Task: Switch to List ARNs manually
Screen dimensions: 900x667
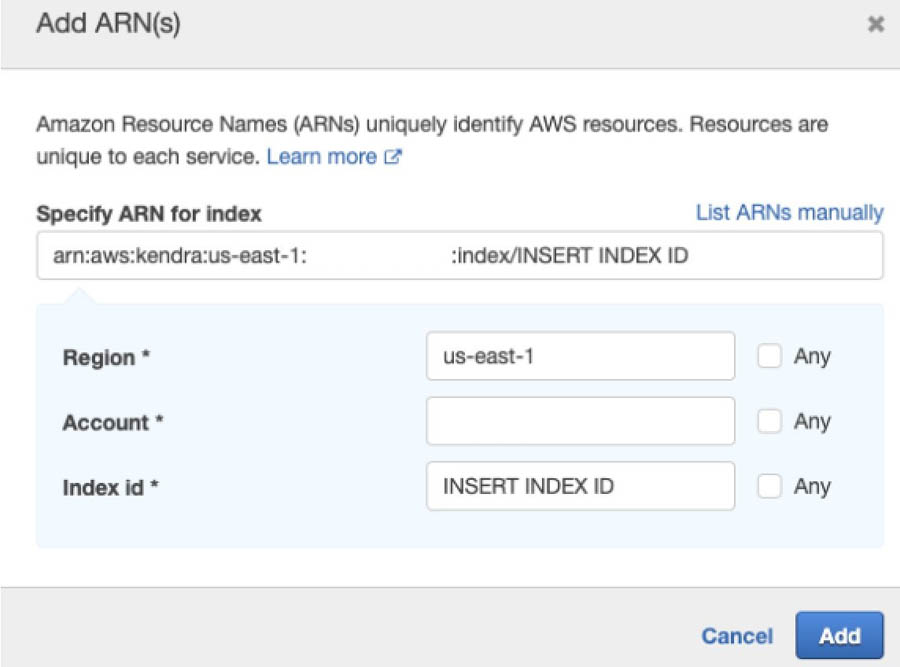Action: click(x=789, y=212)
